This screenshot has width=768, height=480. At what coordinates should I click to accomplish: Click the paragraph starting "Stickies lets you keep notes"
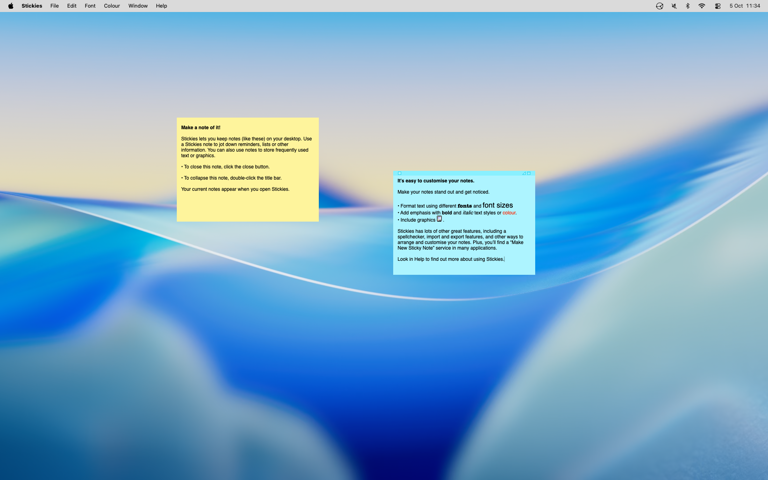(246, 147)
